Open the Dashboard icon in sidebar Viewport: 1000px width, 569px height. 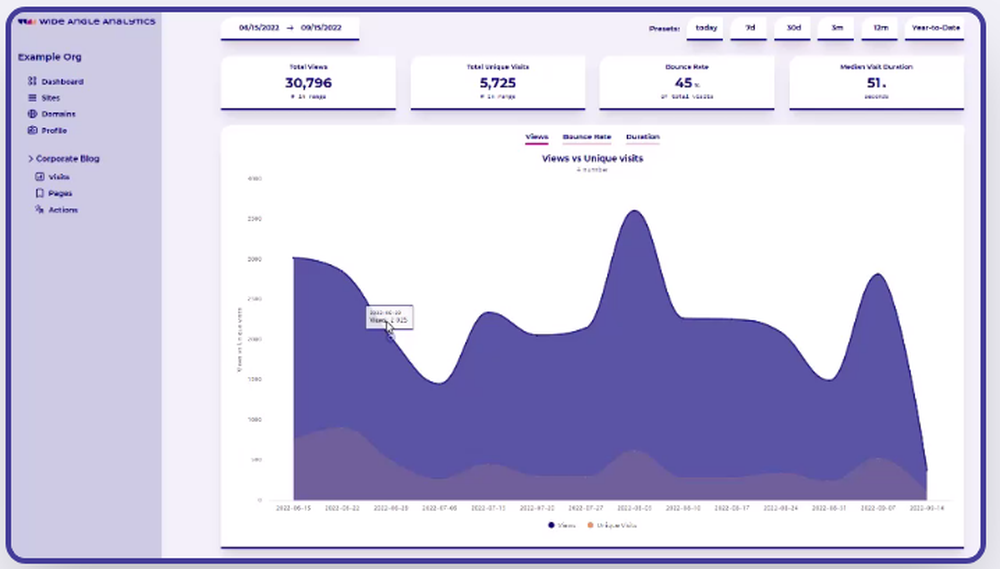pyautogui.click(x=32, y=81)
